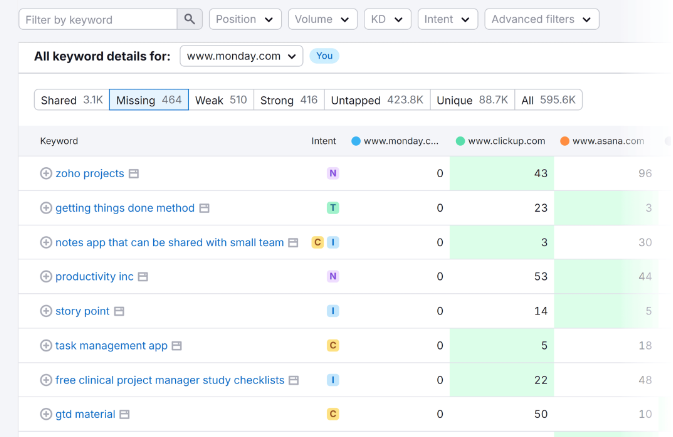Click plus icon beside gtd material
The image size is (673, 437).
click(x=46, y=414)
